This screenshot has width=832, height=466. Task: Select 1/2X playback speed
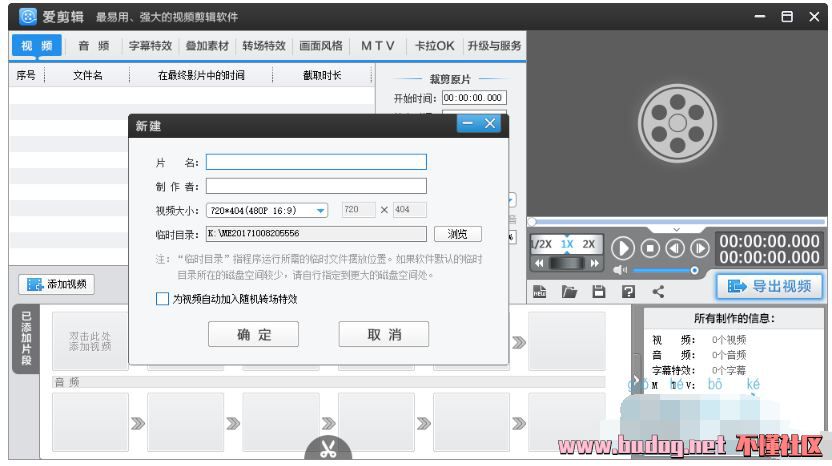542,244
